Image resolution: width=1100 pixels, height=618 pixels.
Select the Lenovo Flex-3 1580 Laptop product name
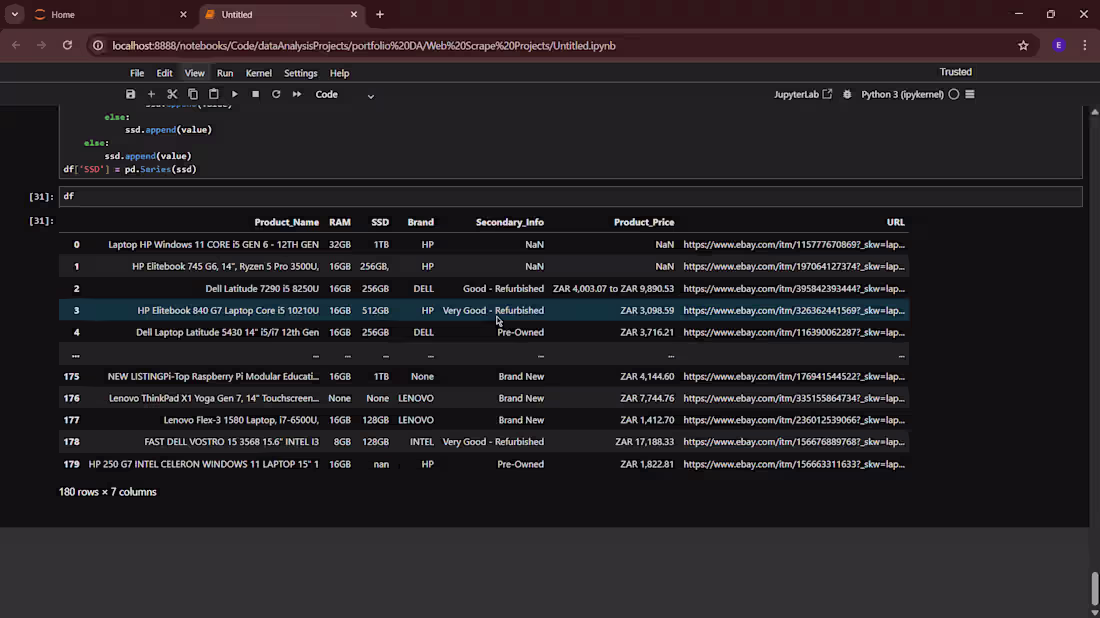coord(241,419)
